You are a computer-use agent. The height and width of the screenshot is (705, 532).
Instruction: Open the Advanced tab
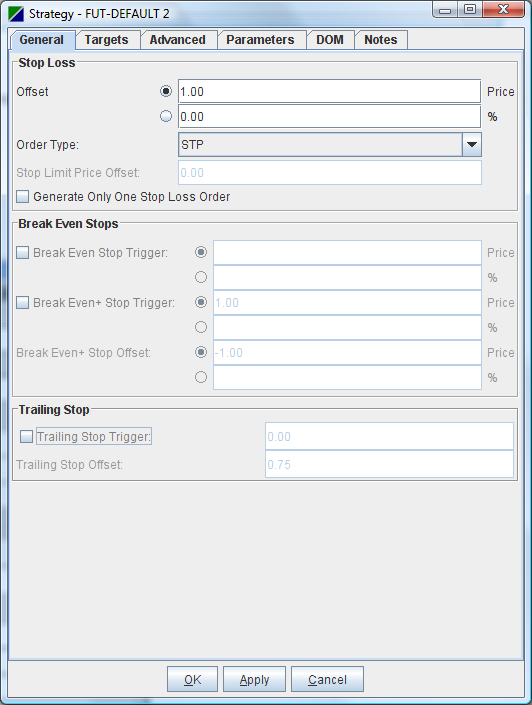tap(178, 40)
